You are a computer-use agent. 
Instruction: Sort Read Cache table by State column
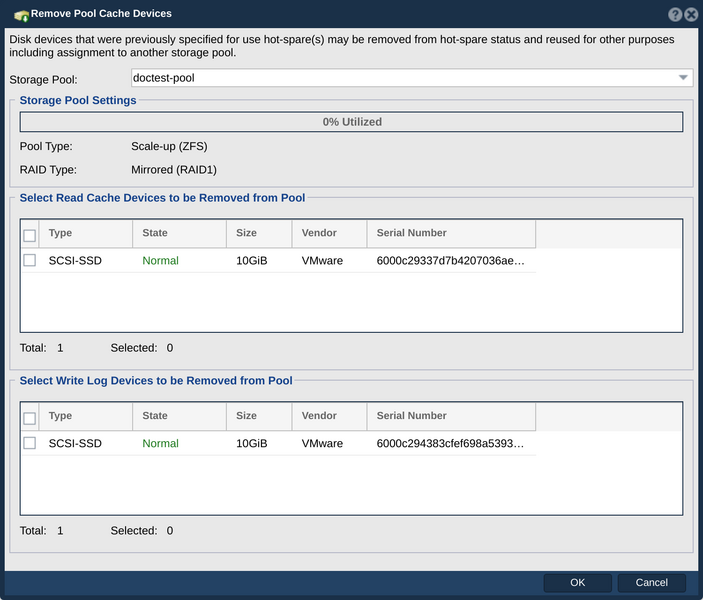(x=179, y=233)
